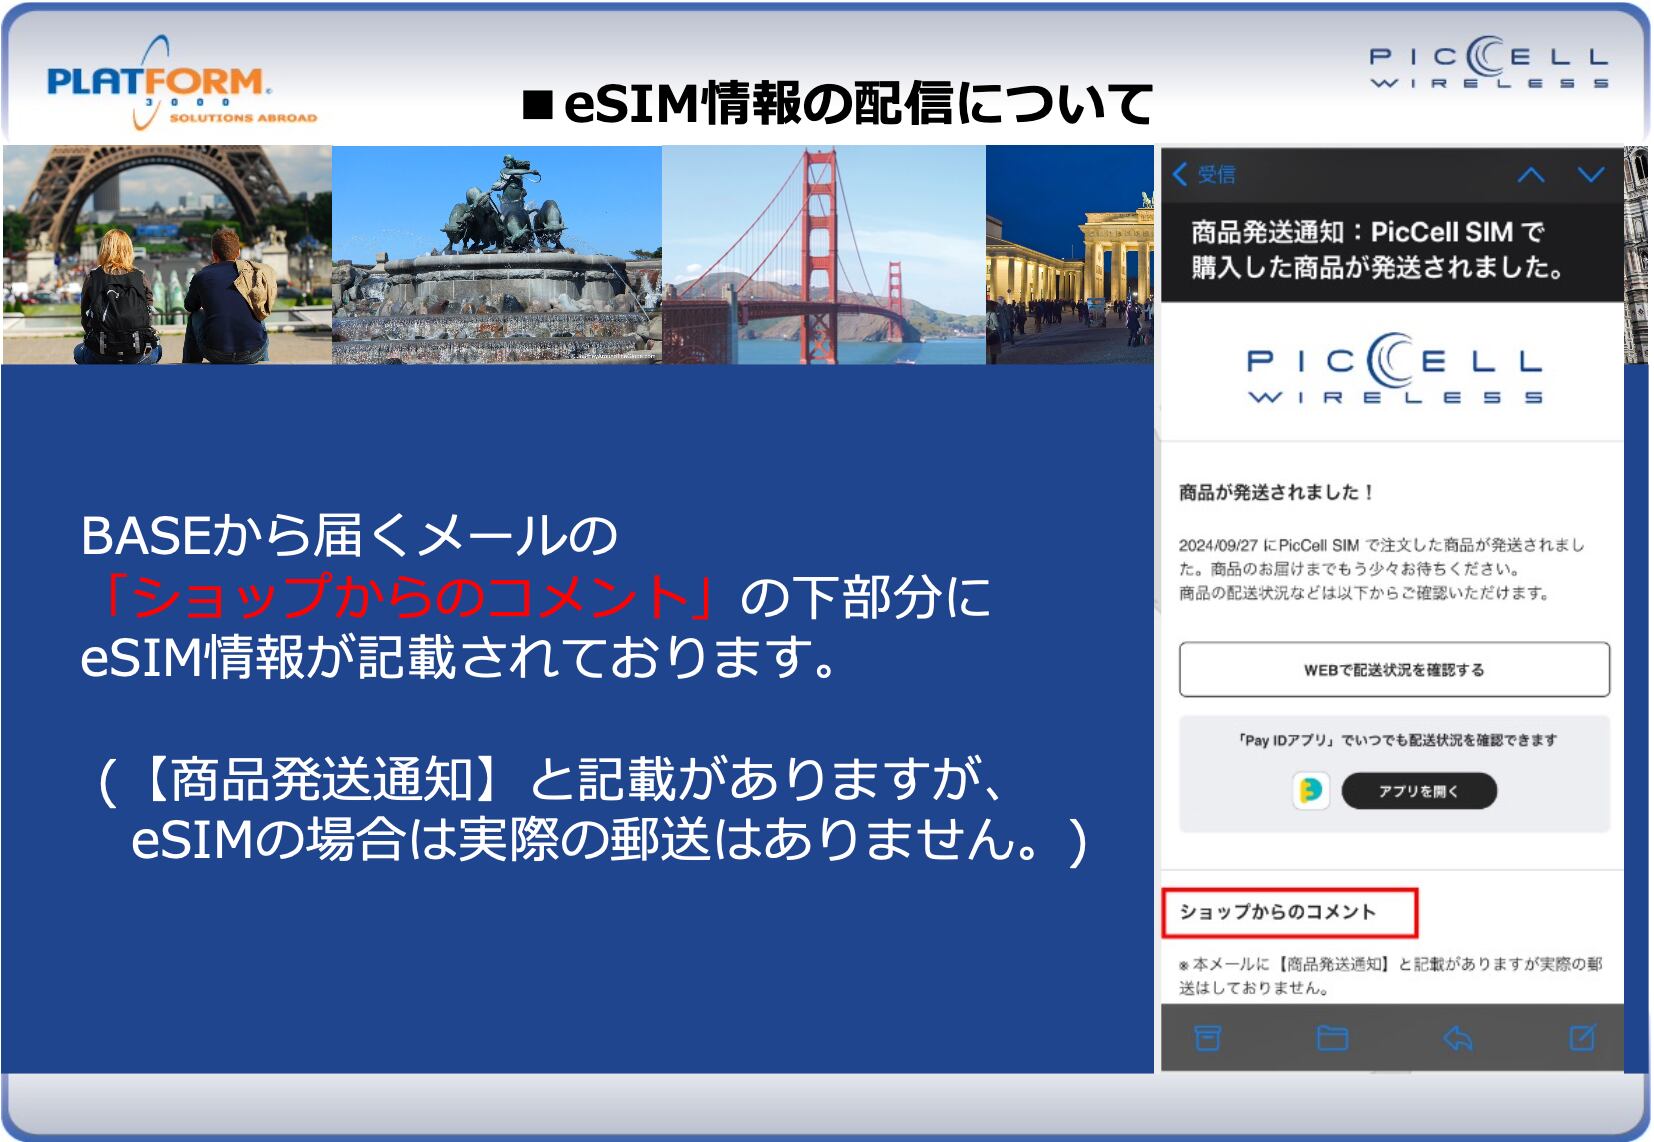Image resolution: width=1654 pixels, height=1142 pixels.
Task: Select the Eiffel Tower photo
Action: tap(167, 255)
